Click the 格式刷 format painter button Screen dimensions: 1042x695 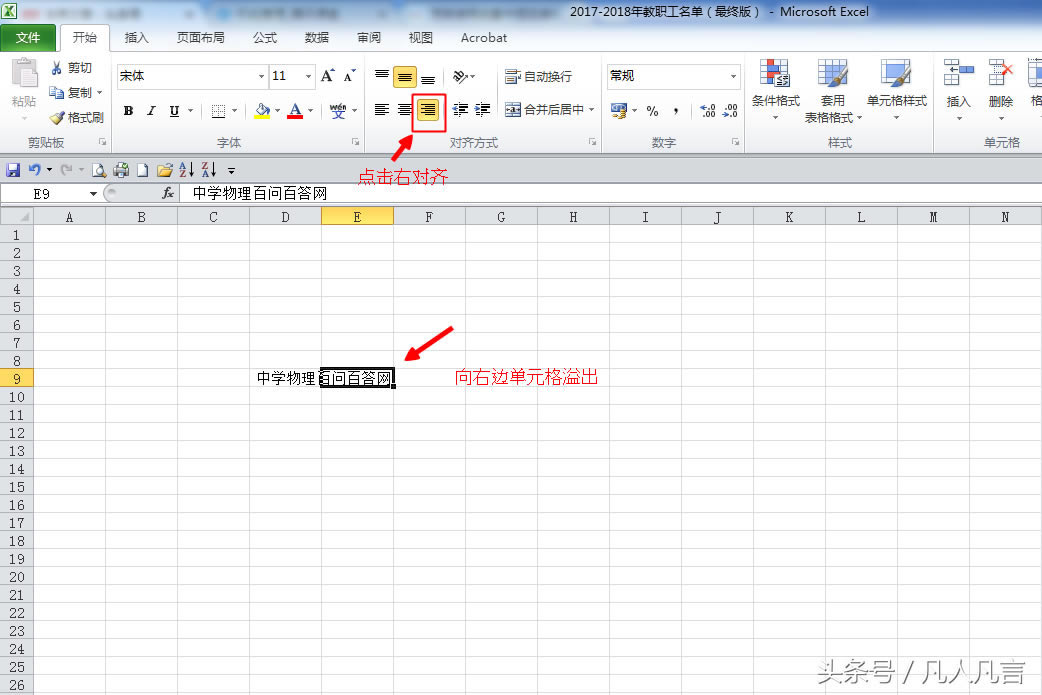80,117
